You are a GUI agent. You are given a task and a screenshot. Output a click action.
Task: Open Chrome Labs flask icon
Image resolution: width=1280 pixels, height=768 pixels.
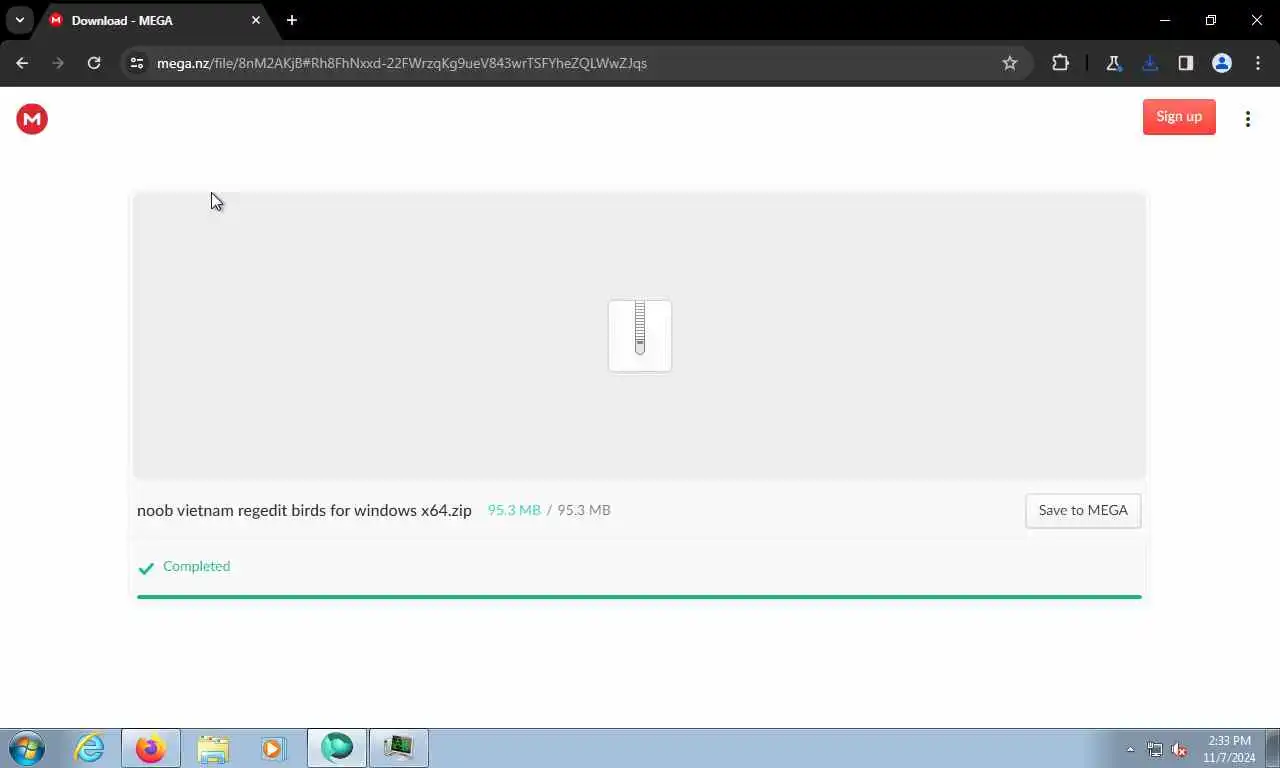pyautogui.click(x=1113, y=63)
